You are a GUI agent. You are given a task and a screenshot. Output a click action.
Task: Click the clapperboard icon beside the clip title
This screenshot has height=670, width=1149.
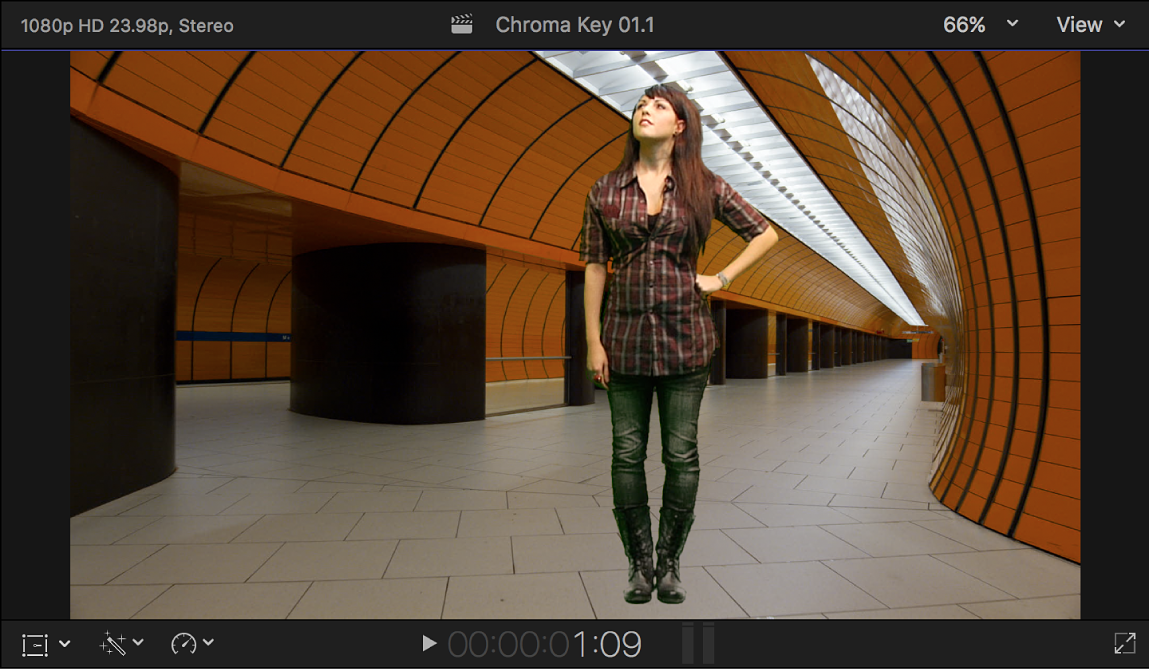pyautogui.click(x=461, y=23)
